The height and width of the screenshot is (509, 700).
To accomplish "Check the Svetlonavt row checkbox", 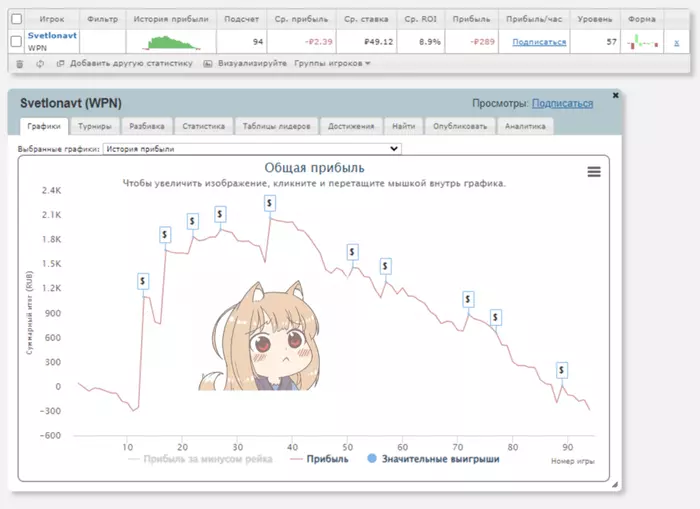I will click(17, 42).
